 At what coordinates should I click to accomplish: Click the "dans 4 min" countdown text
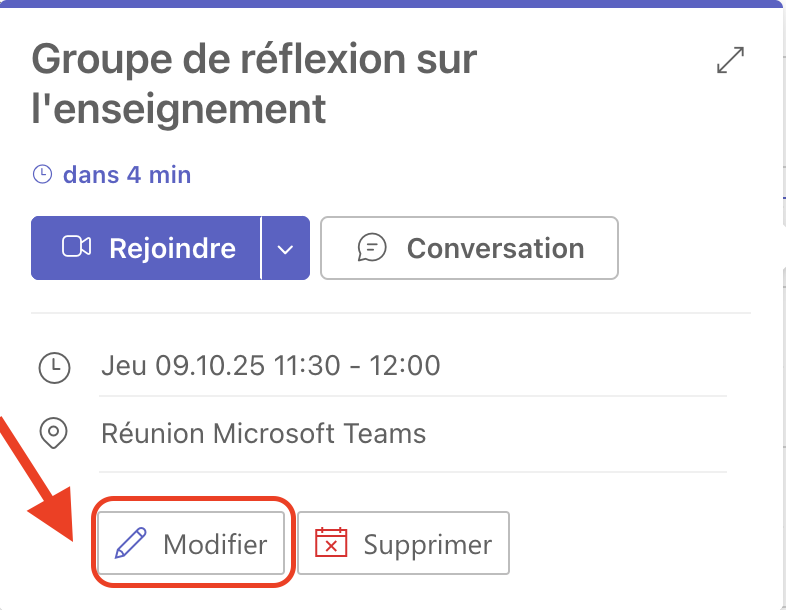(127, 175)
